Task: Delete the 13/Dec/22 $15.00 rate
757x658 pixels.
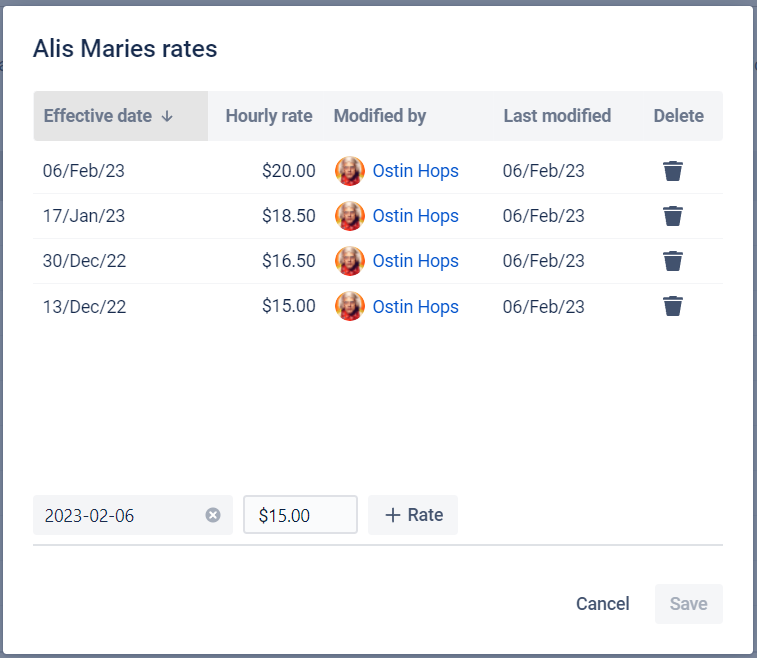Action: (x=673, y=306)
